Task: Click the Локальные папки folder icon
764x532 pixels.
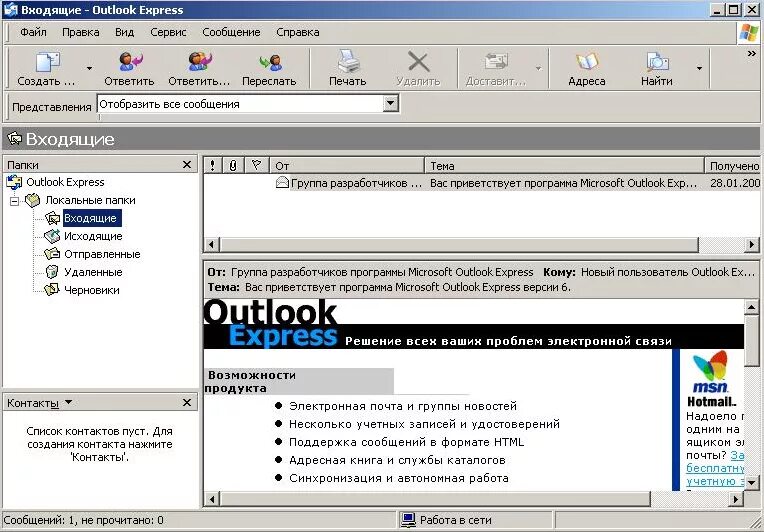Action: tap(33, 200)
